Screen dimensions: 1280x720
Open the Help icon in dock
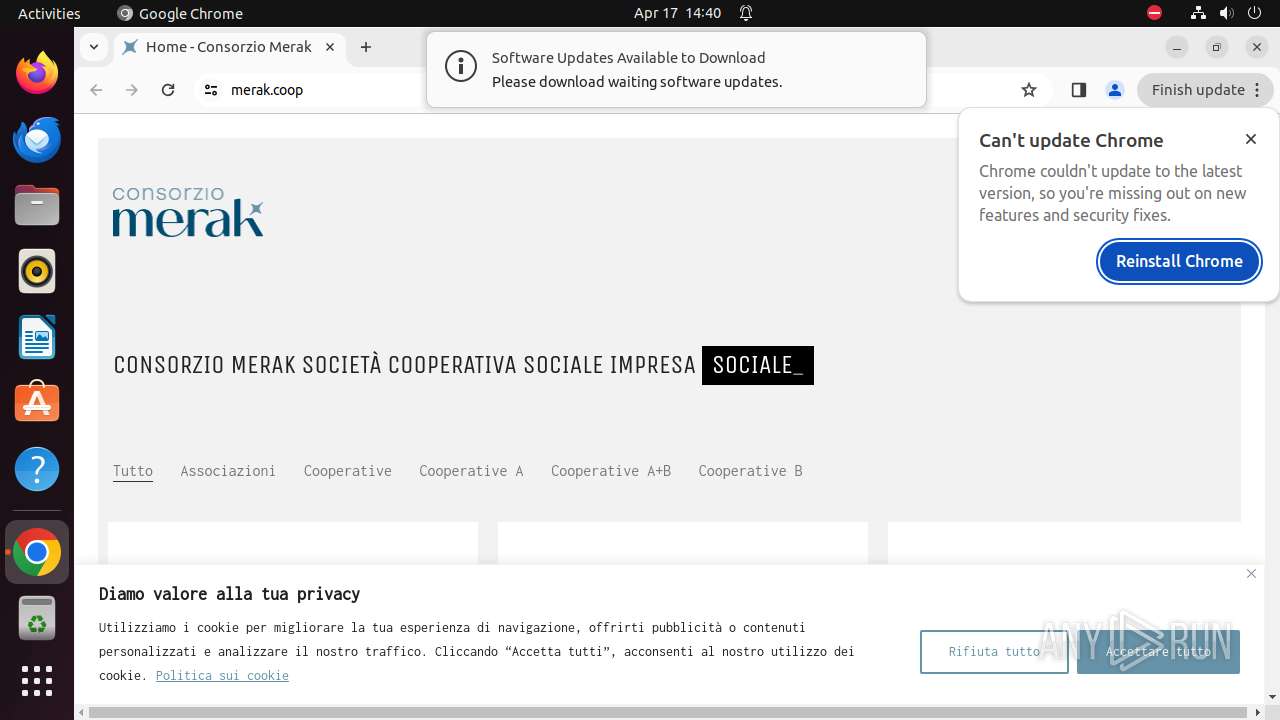37,469
